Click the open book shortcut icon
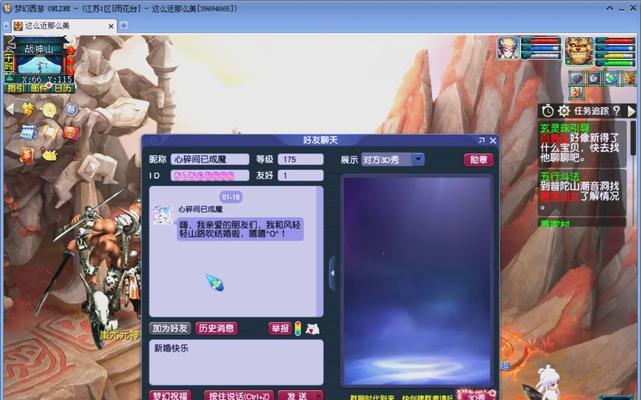The height and width of the screenshot is (400, 641). [x=49, y=133]
